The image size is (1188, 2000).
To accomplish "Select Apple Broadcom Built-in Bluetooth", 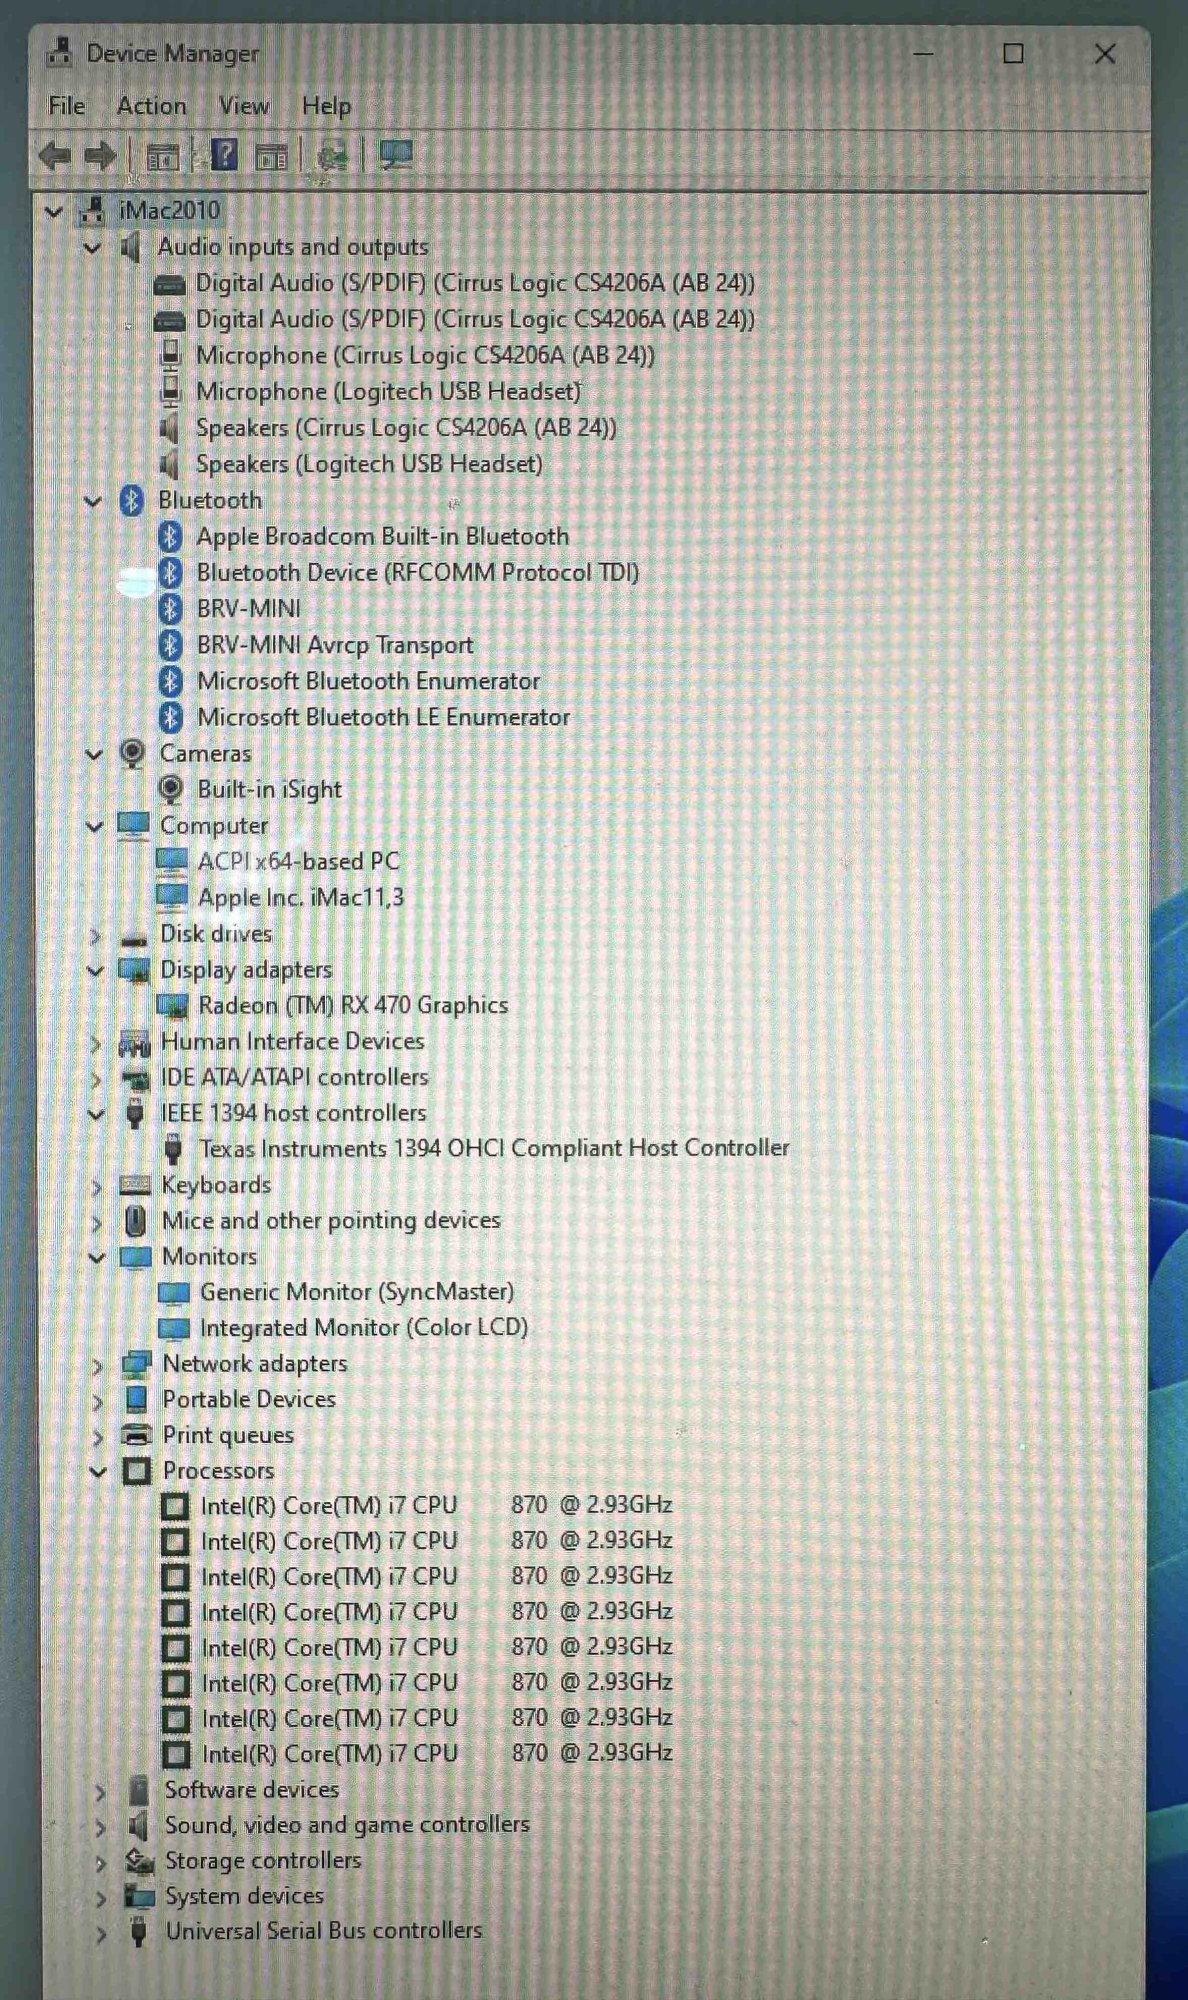I will pyautogui.click(x=383, y=536).
